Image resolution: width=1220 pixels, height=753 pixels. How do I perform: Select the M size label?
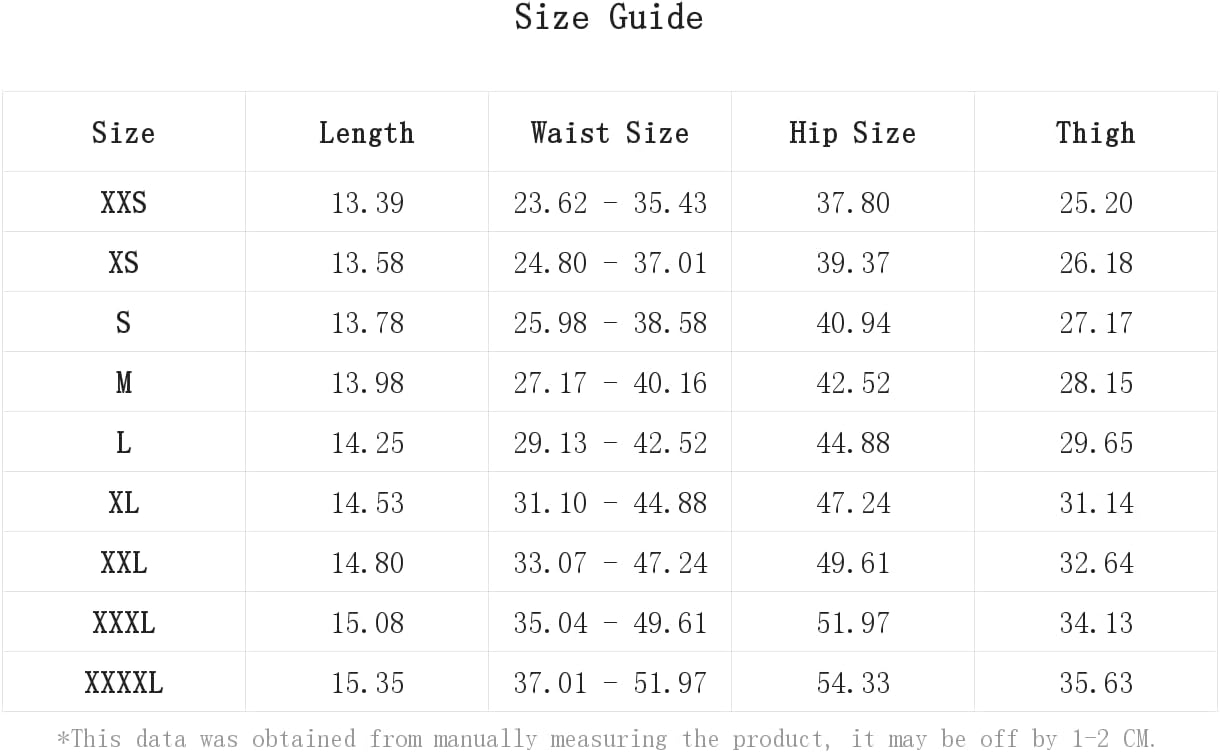coord(123,383)
